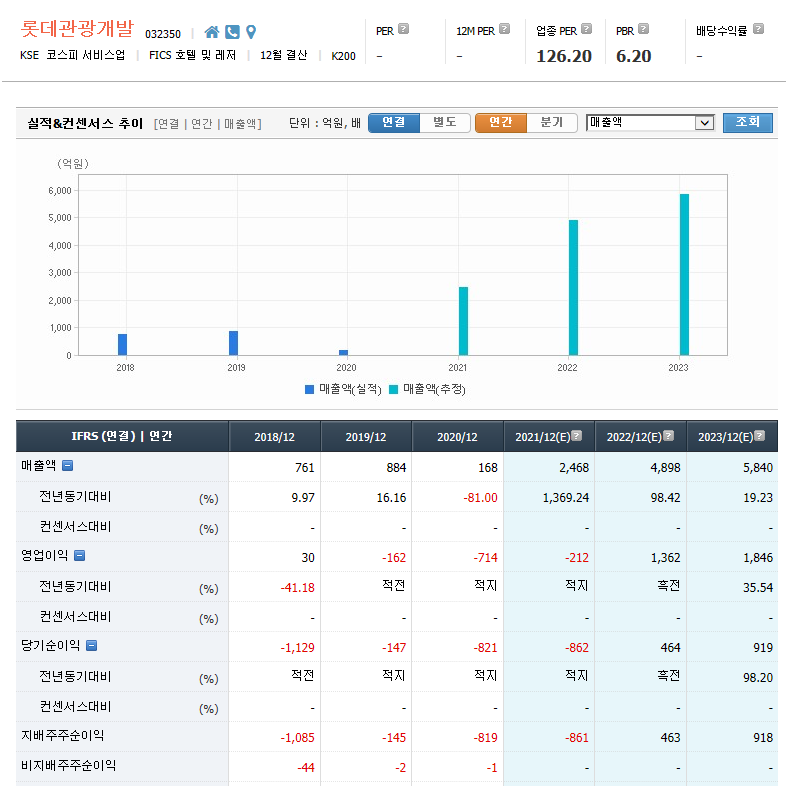Collapse the 매출액 row details
Viewport: 786px width, 786px height.
click(x=67, y=466)
